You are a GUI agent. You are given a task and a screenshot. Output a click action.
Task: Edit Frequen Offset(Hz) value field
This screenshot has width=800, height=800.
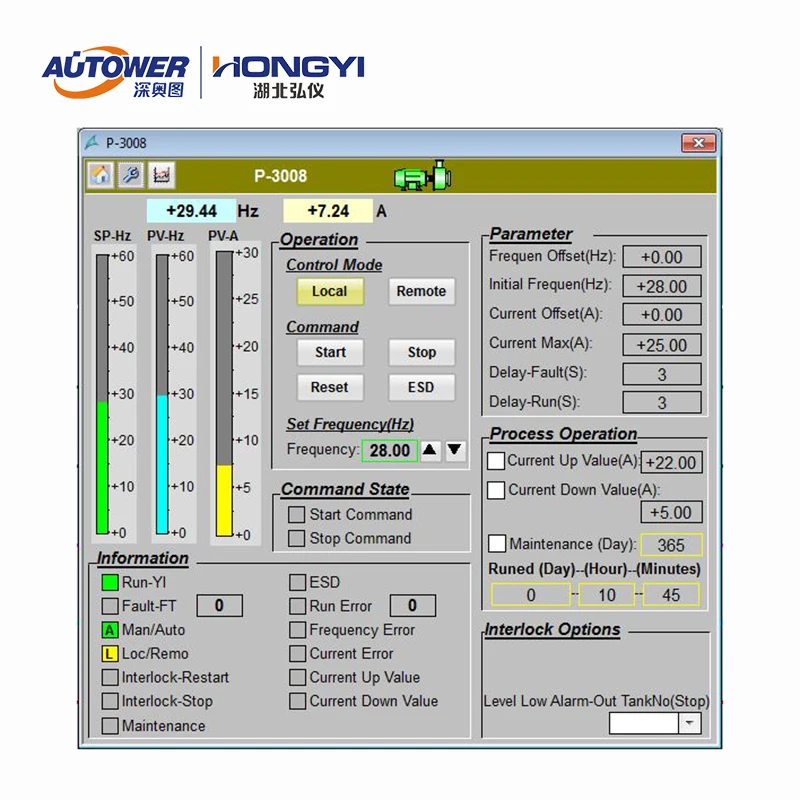point(662,257)
